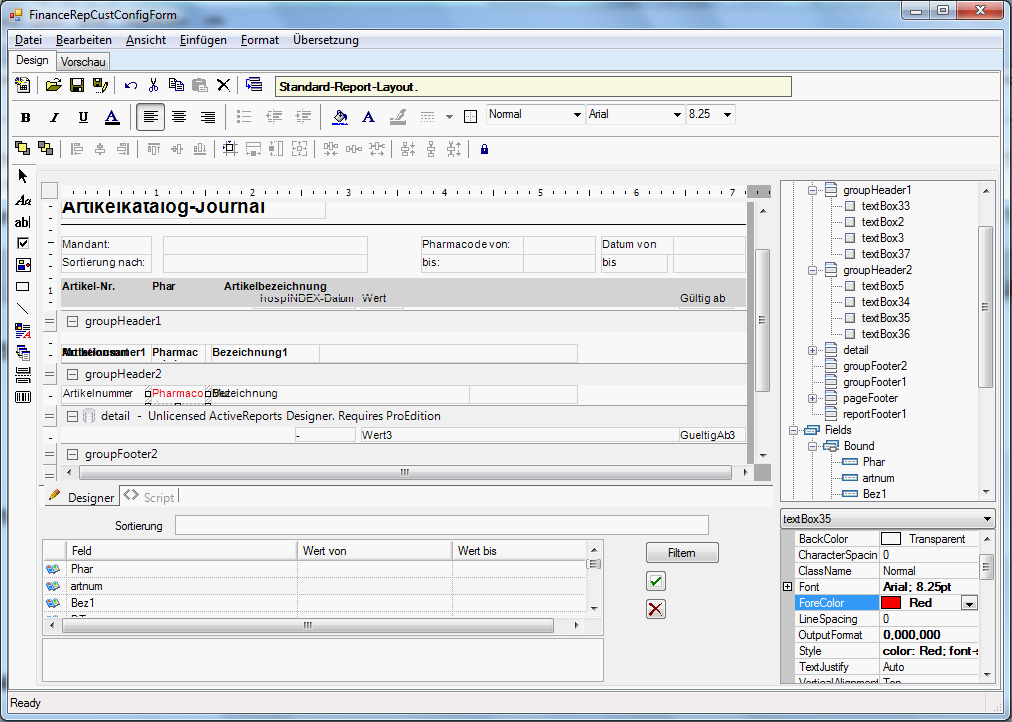Open the Einfügen menu
The width and height of the screenshot is (1012, 722).
pyautogui.click(x=203, y=40)
